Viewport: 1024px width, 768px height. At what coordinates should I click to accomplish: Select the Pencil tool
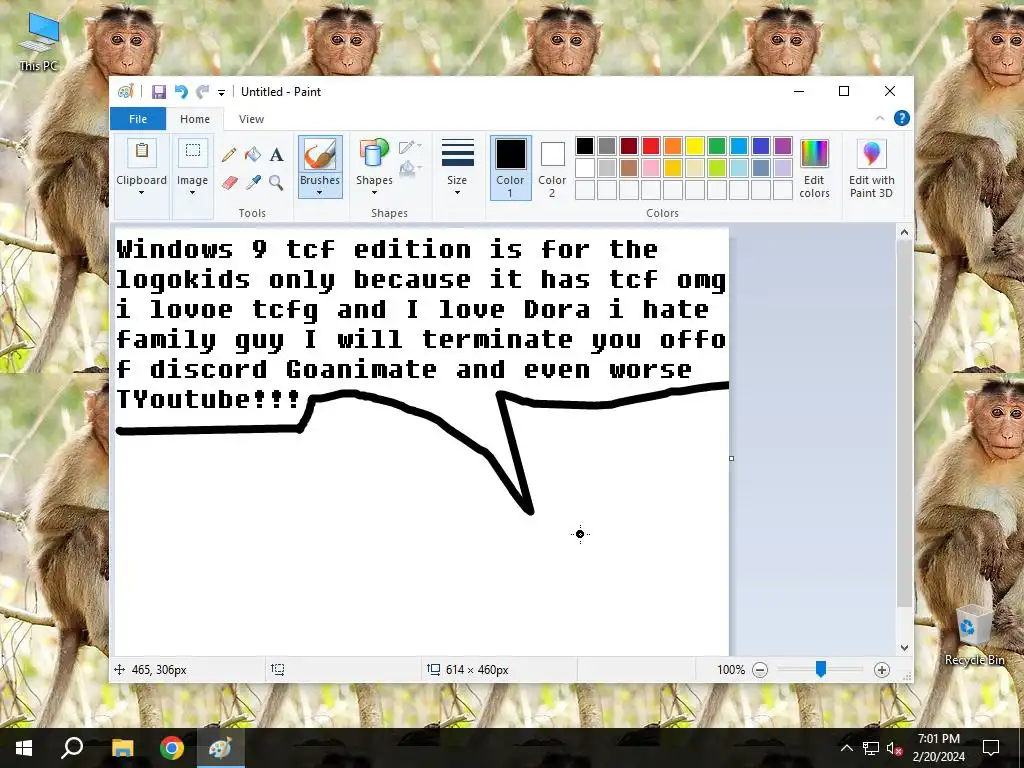229,155
